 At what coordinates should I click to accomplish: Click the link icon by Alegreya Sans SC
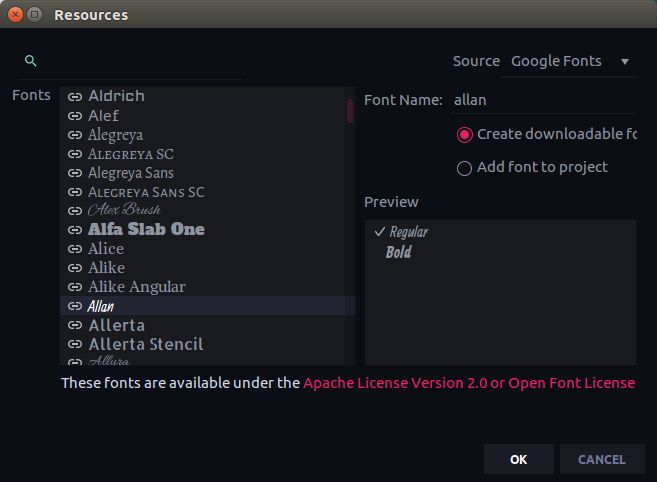click(x=75, y=192)
